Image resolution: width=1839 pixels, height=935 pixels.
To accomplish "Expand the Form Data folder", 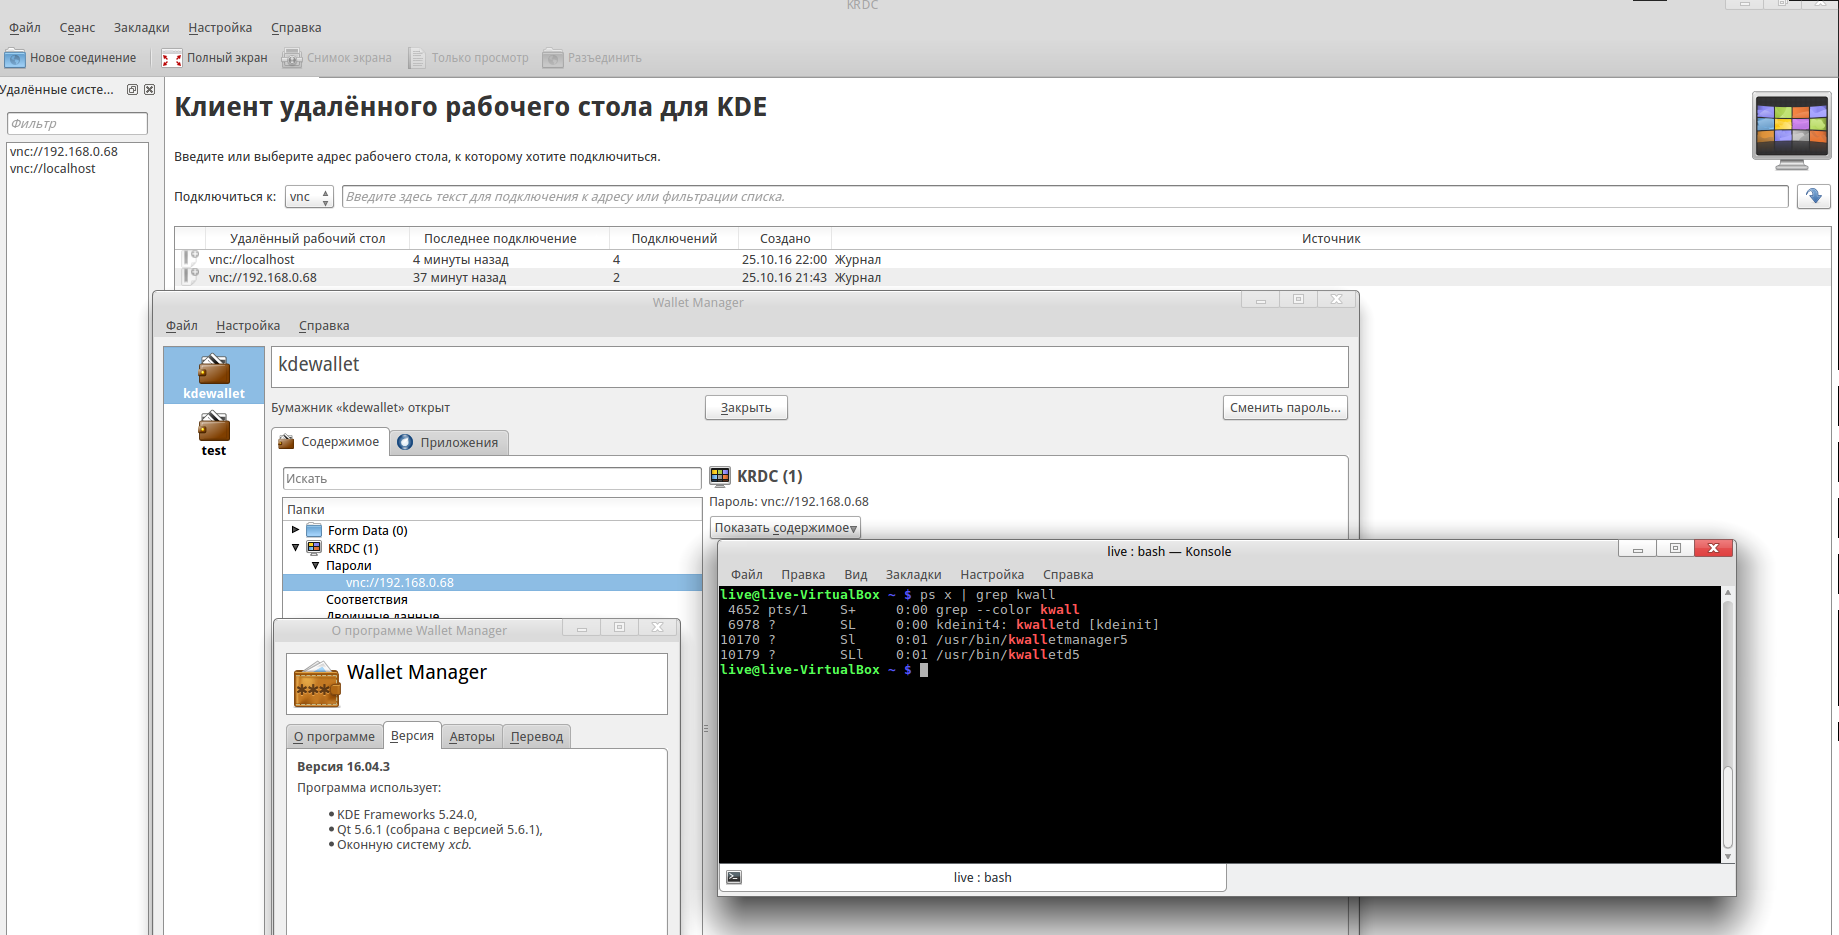I will (x=295, y=530).
